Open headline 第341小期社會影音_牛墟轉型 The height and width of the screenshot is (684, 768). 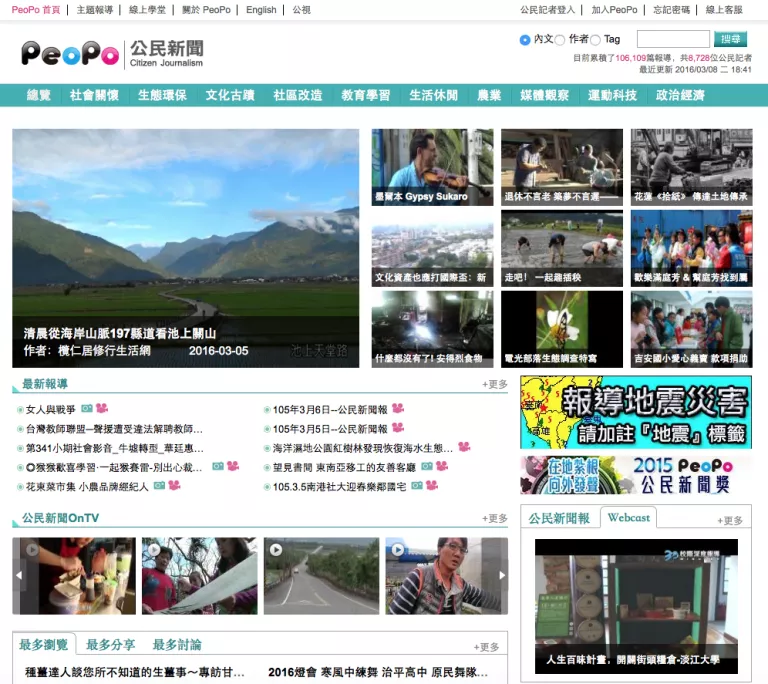[x=115, y=448]
